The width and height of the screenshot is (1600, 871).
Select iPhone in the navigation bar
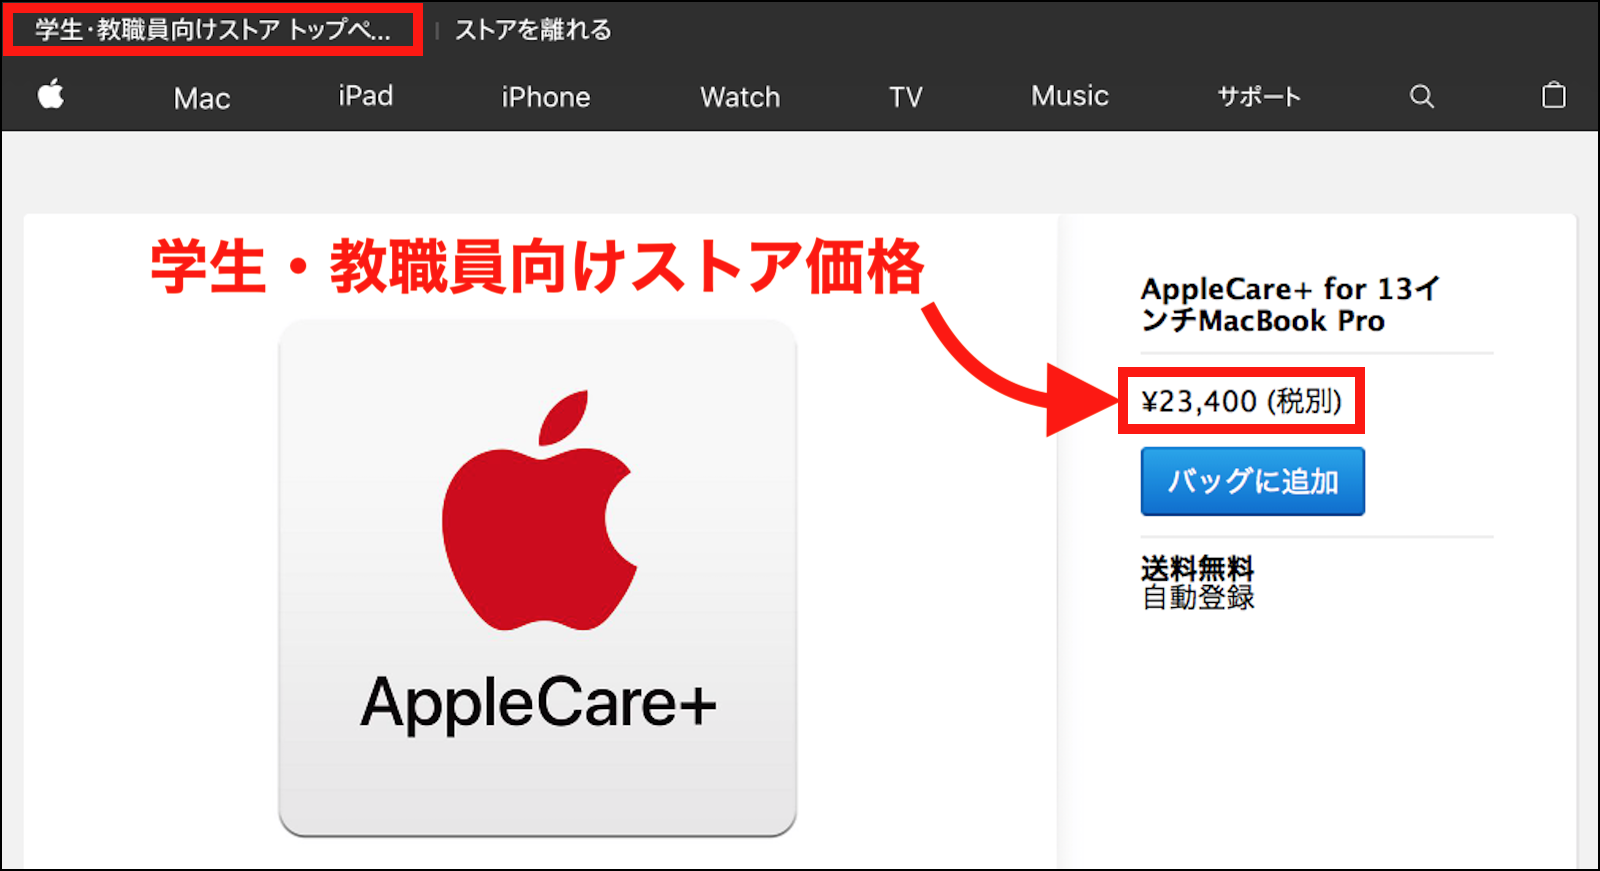tap(546, 97)
